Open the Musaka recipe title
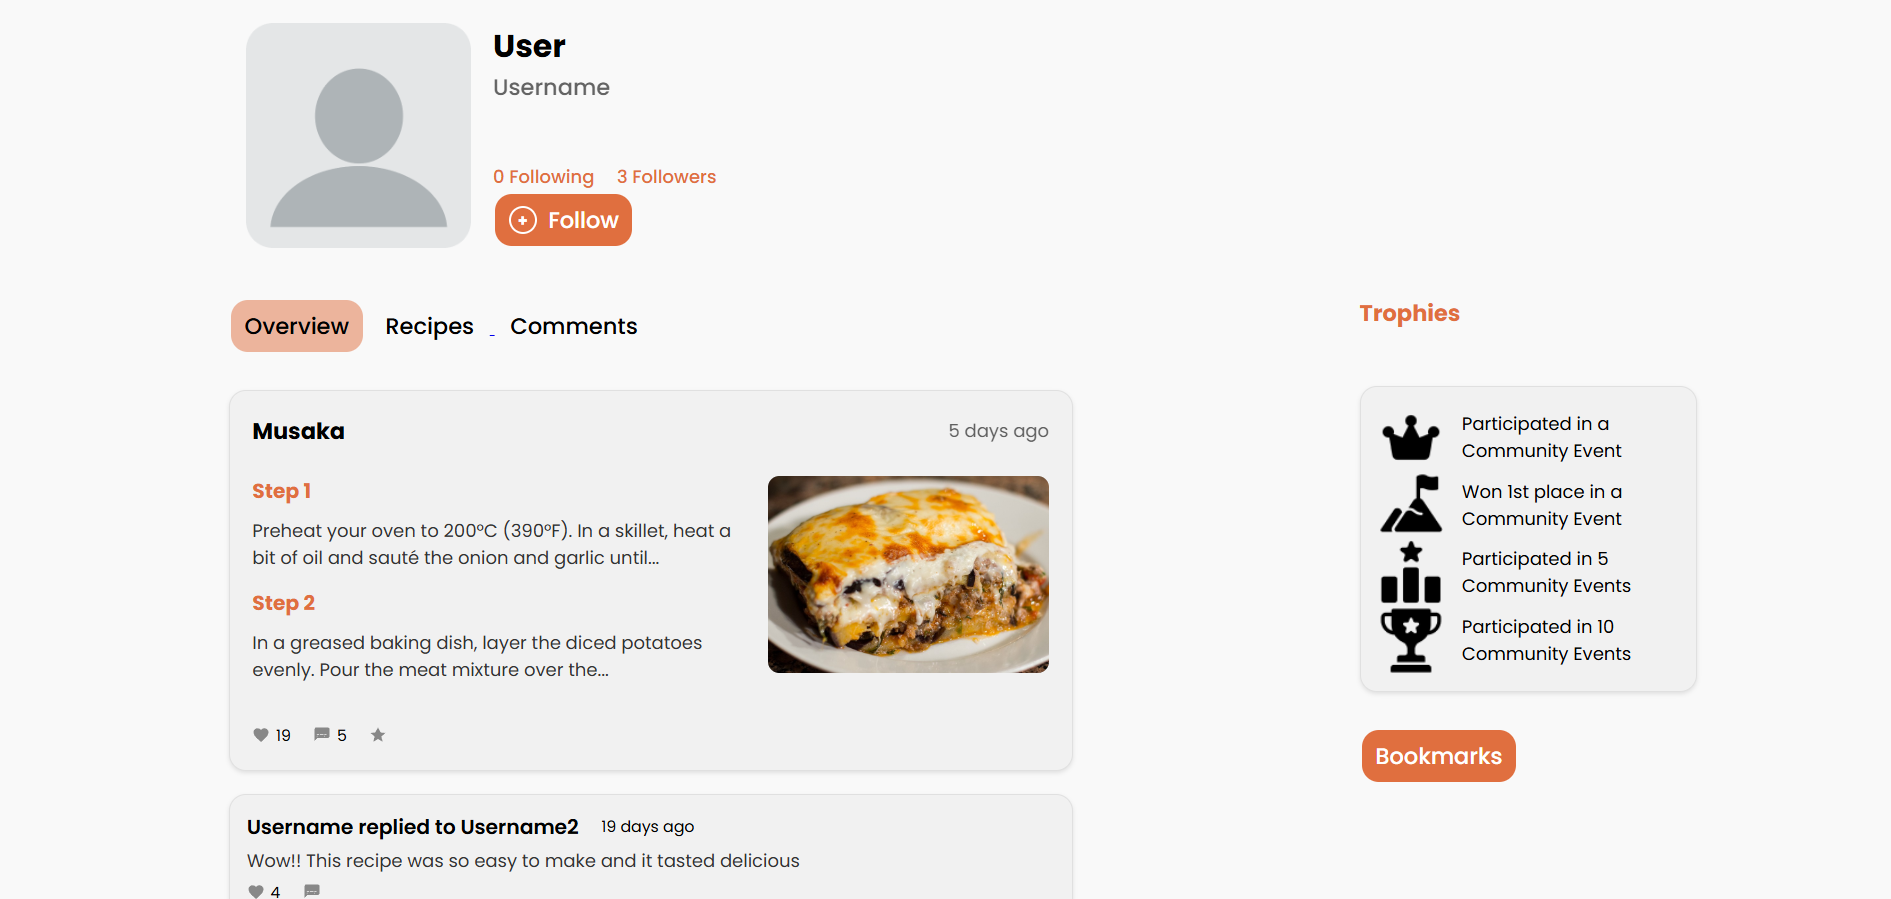The width and height of the screenshot is (1891, 899). click(x=298, y=431)
